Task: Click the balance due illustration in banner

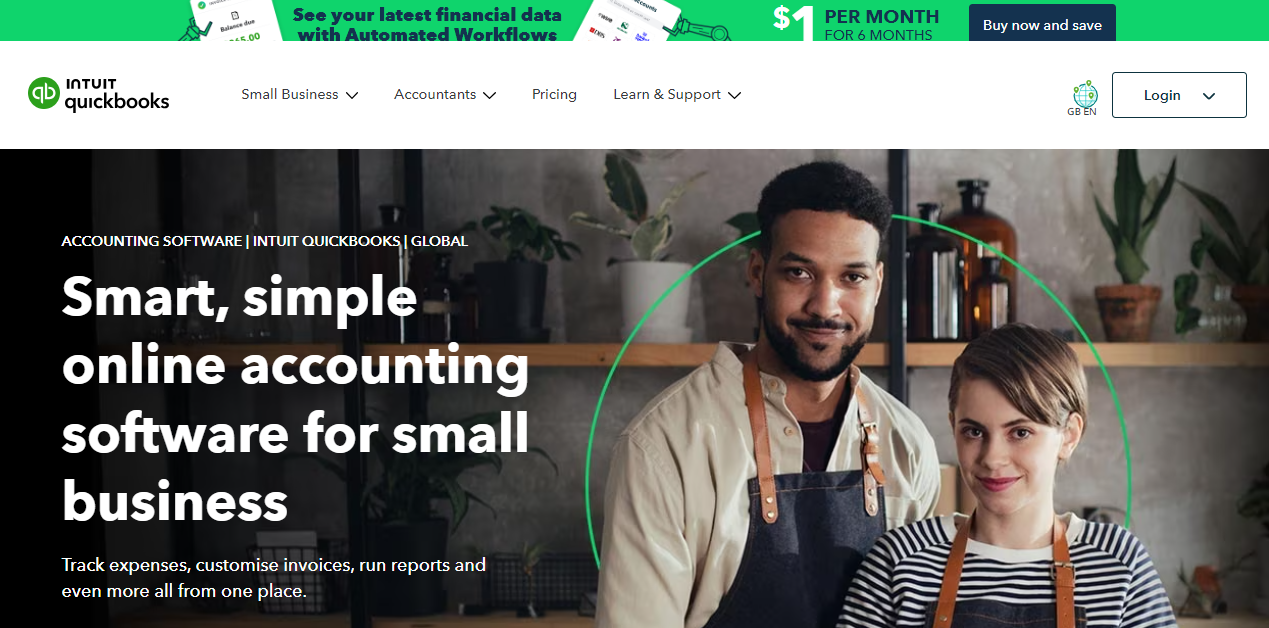Action: pos(230,21)
